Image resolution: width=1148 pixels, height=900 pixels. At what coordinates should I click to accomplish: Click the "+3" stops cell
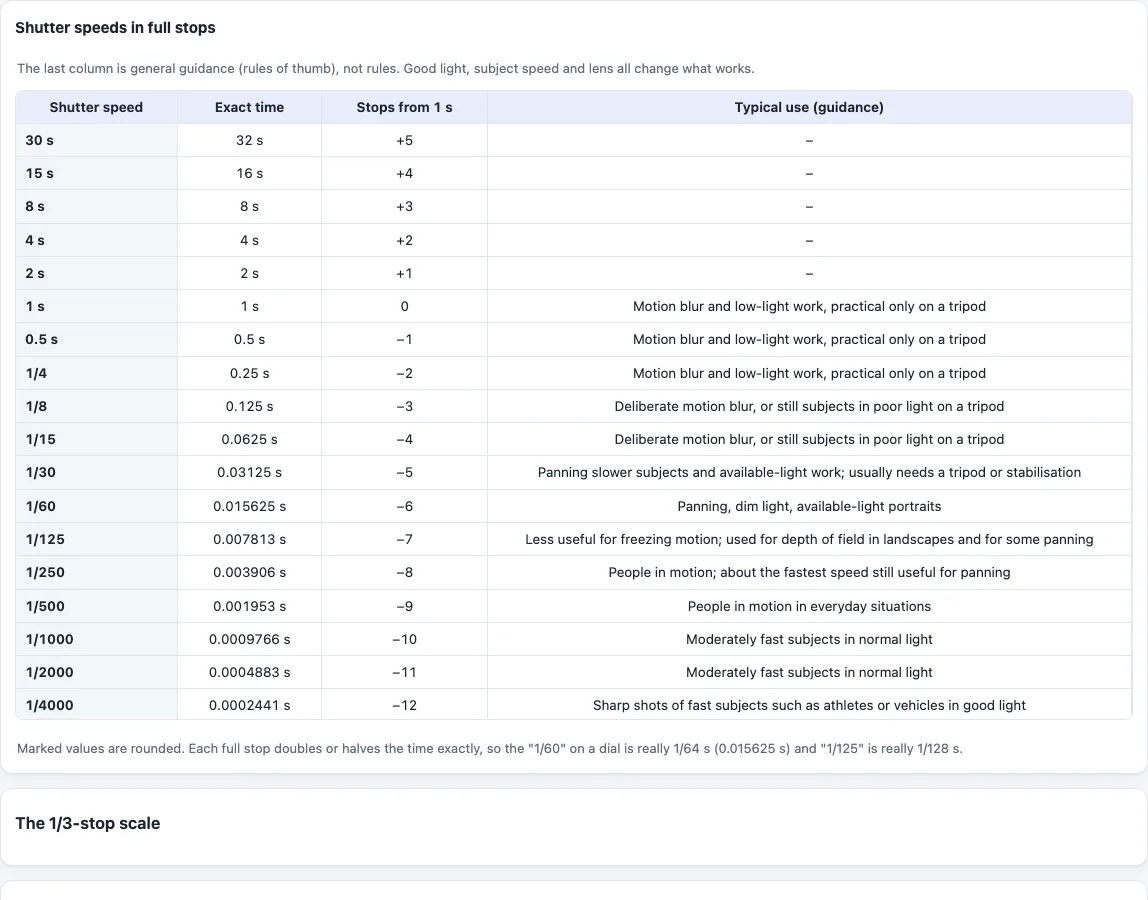click(404, 207)
